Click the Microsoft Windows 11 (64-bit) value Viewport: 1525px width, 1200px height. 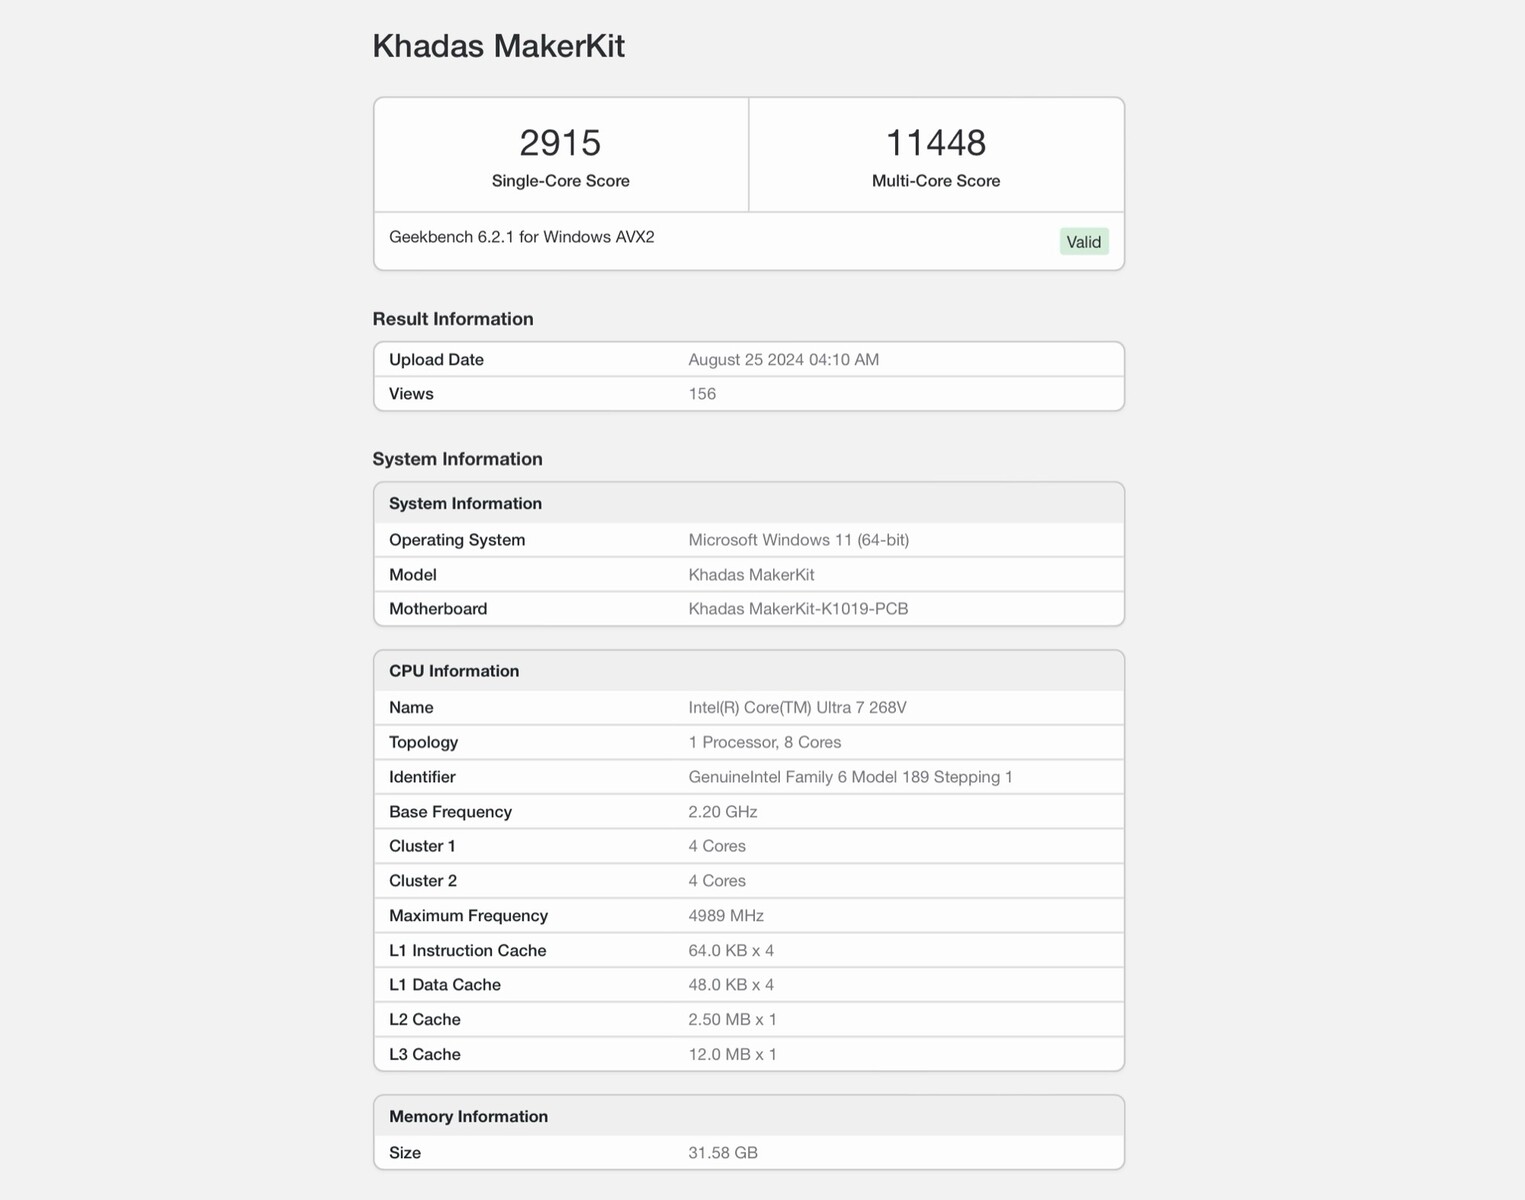point(798,540)
